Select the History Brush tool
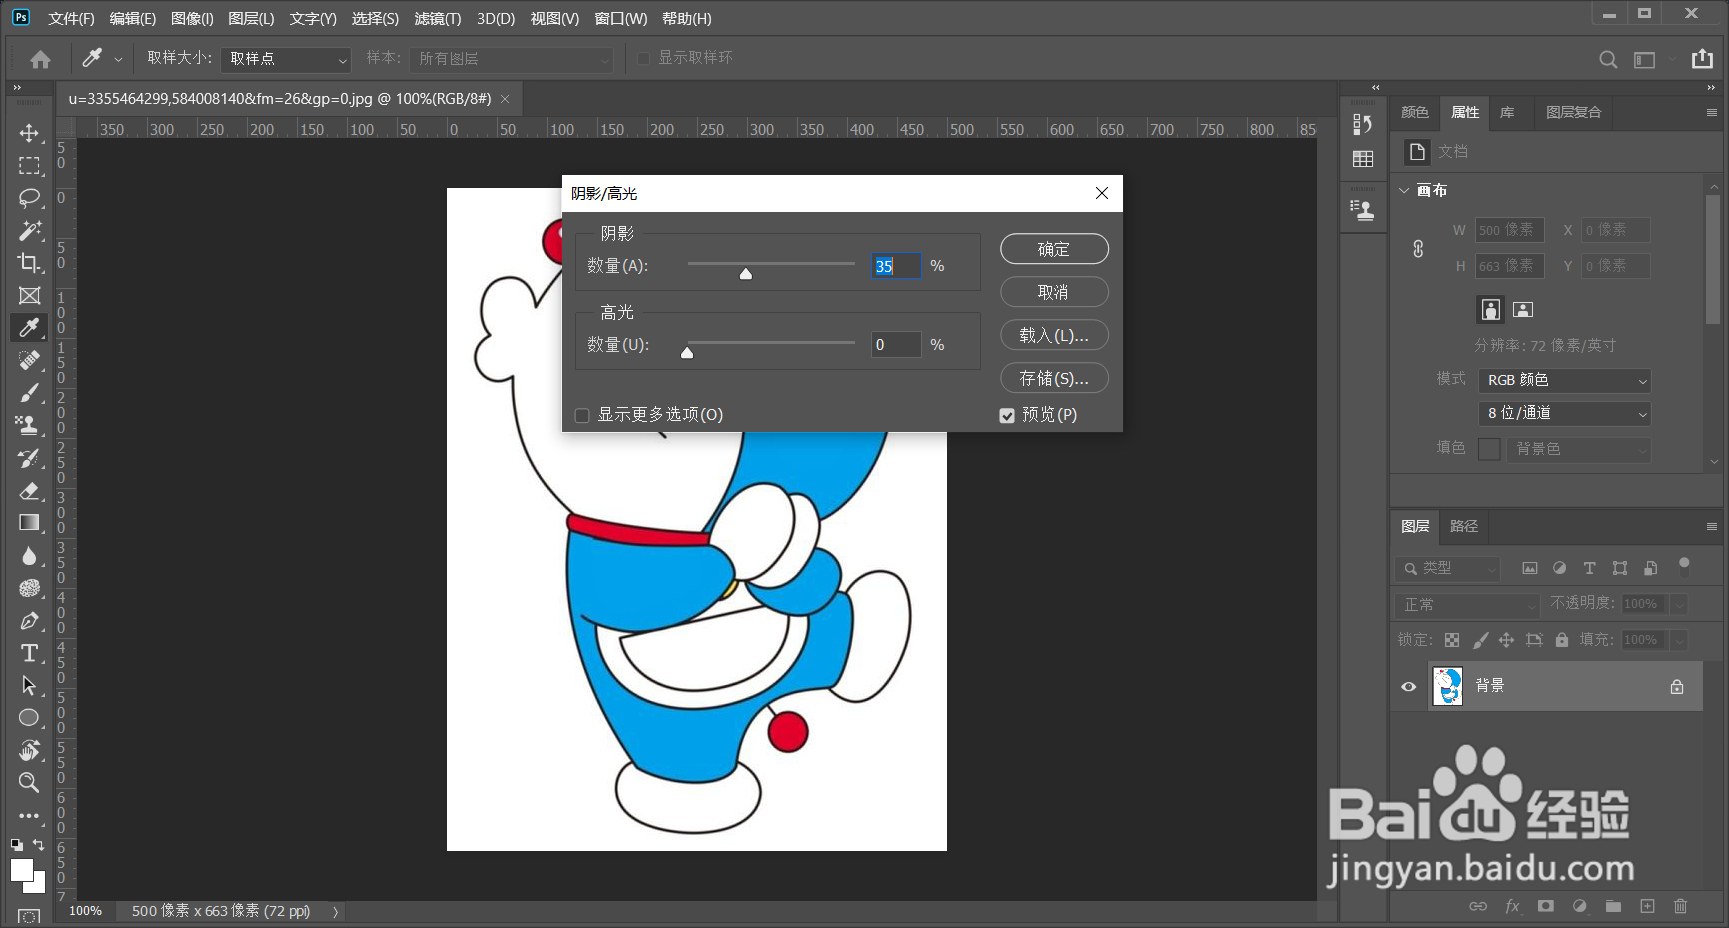The image size is (1729, 928). [x=29, y=458]
